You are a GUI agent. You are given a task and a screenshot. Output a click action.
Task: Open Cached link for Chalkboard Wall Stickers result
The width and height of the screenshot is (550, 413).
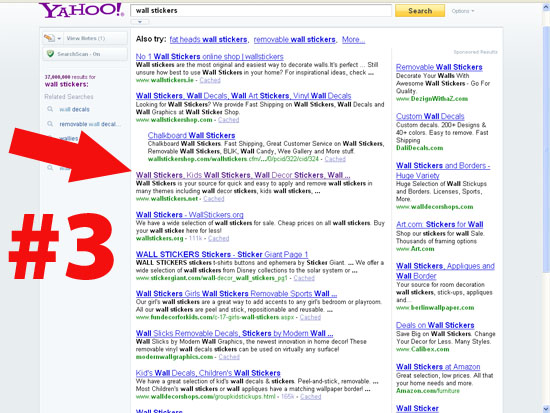[335, 159]
